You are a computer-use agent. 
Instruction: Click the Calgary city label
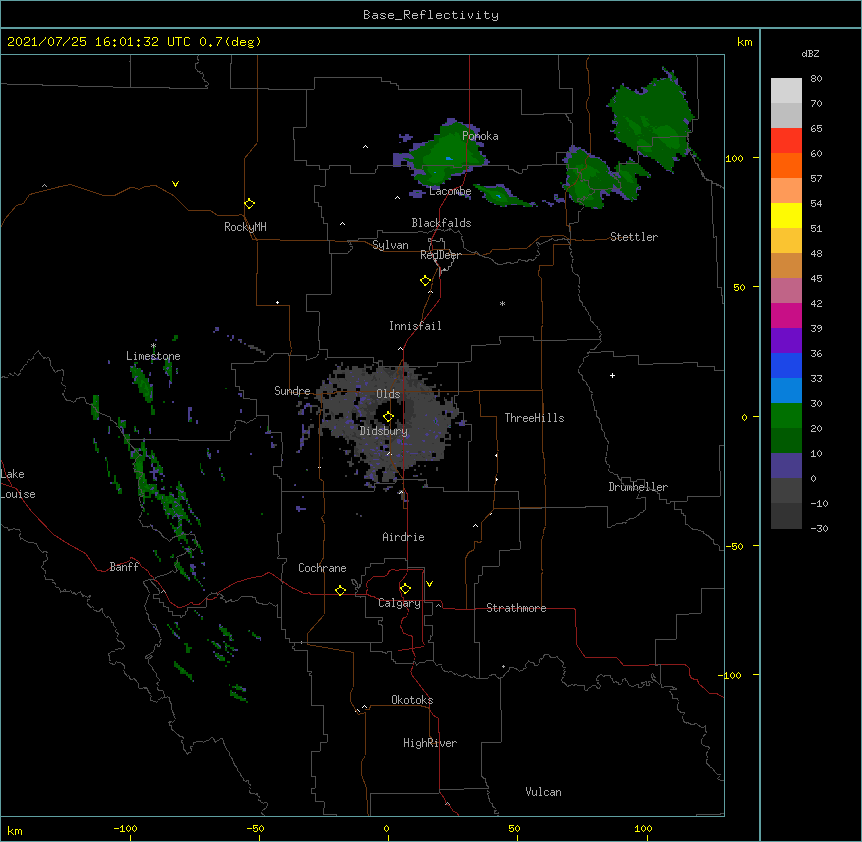(399, 603)
